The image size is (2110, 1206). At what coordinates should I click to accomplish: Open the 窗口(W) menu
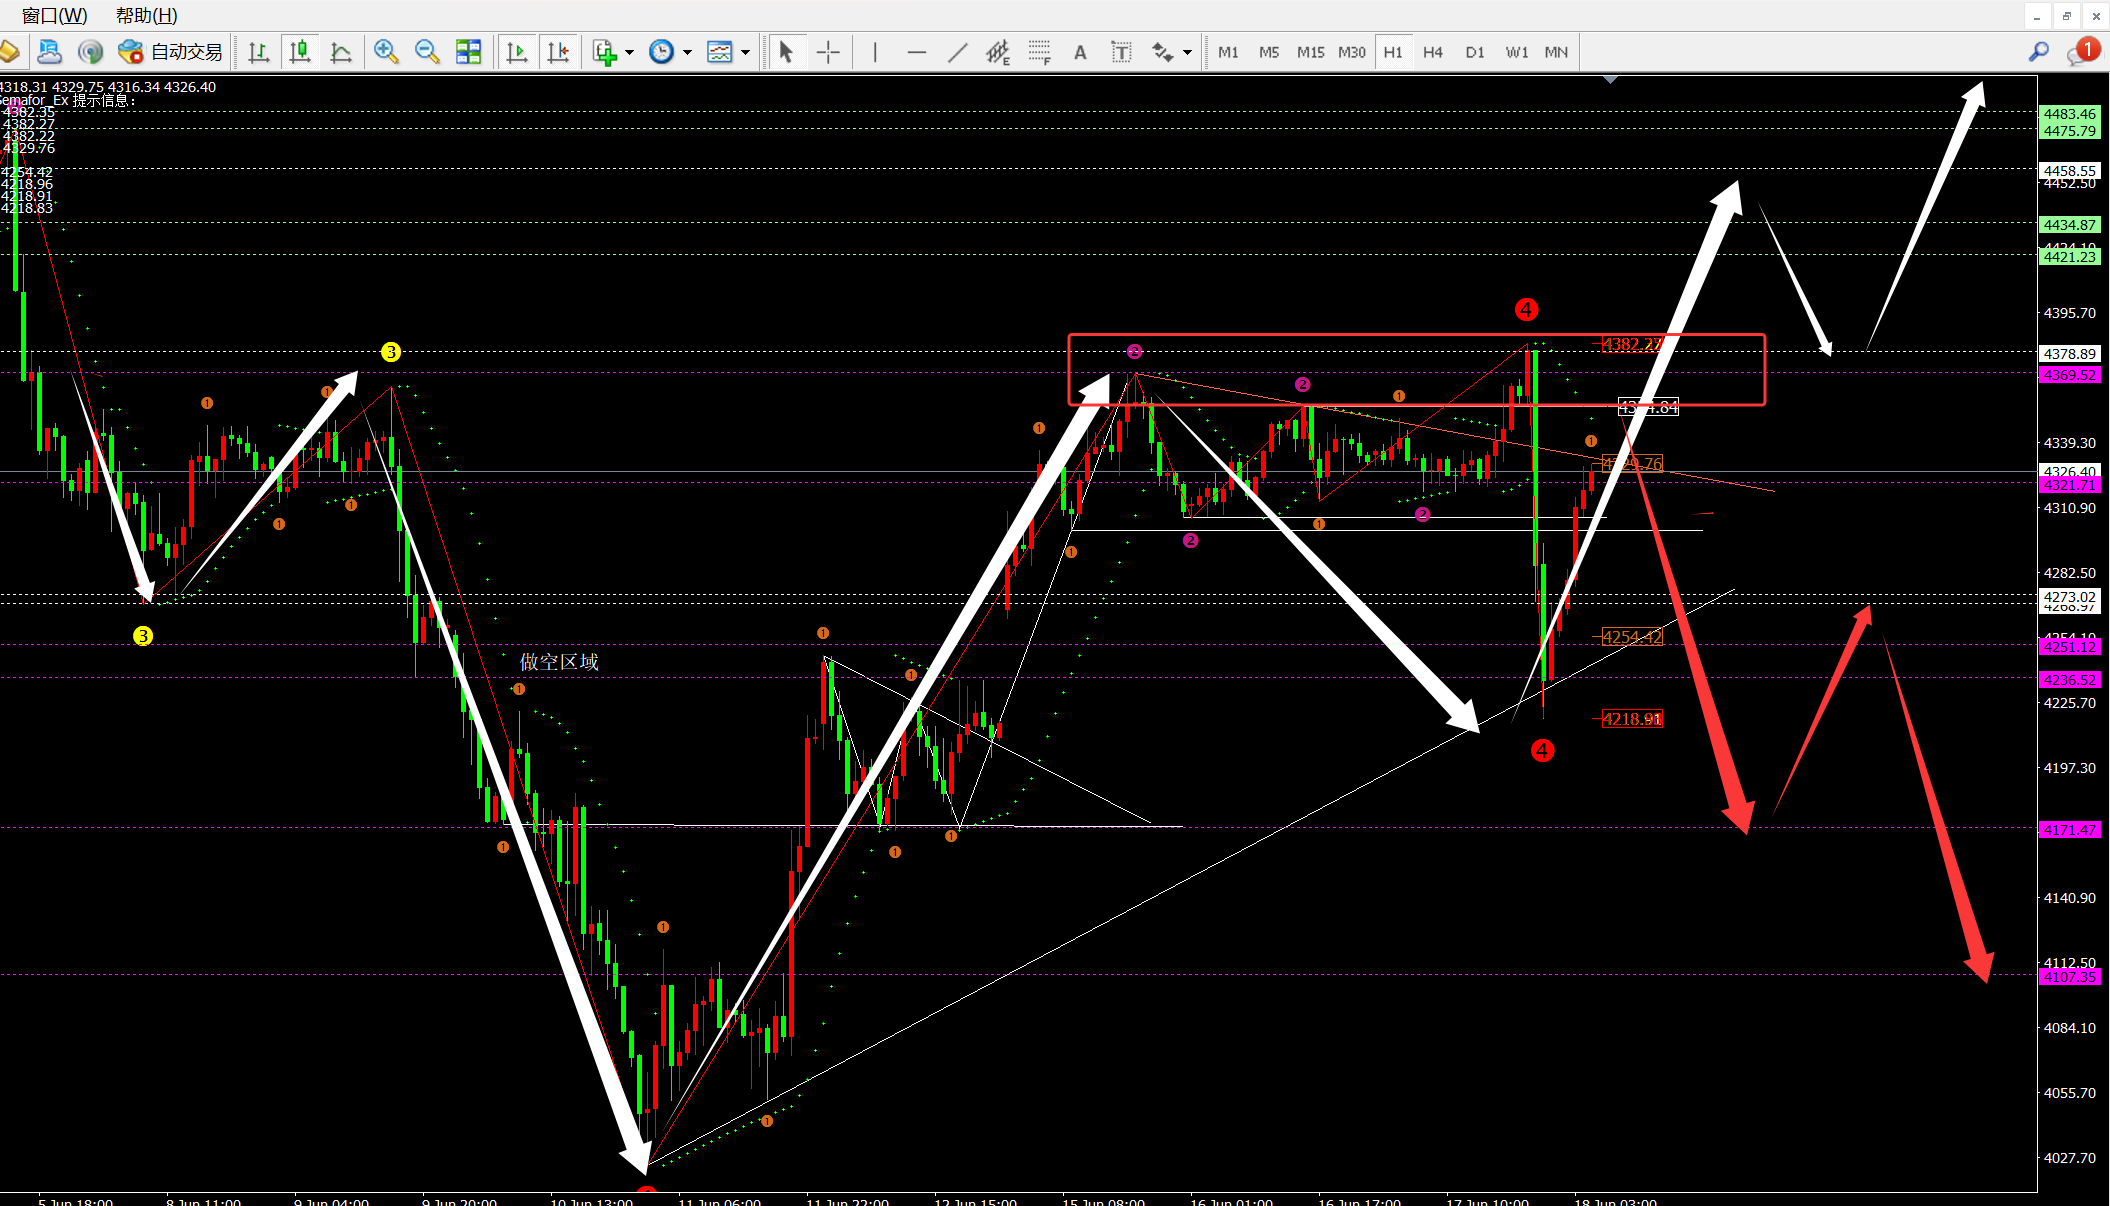coord(54,15)
